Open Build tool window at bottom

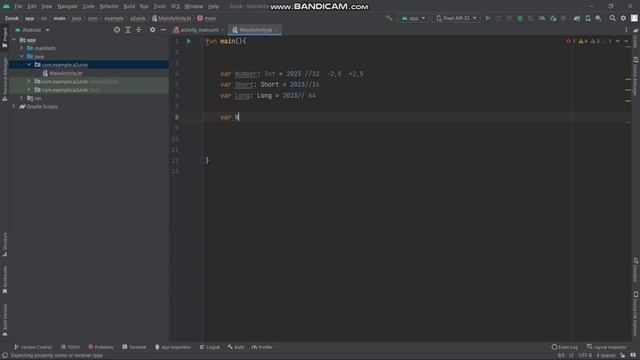pyautogui.click(x=236, y=347)
